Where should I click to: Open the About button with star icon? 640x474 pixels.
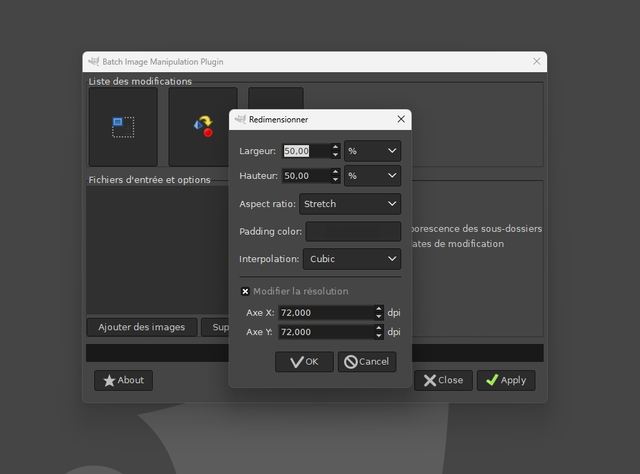pos(124,381)
